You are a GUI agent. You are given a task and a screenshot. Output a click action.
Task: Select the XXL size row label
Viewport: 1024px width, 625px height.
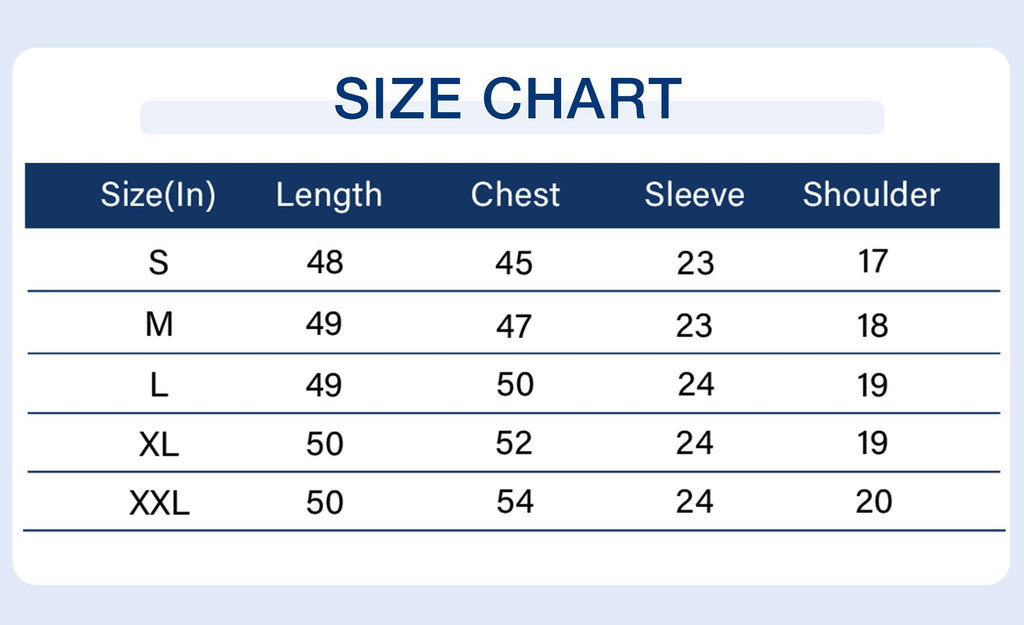[x=159, y=503]
